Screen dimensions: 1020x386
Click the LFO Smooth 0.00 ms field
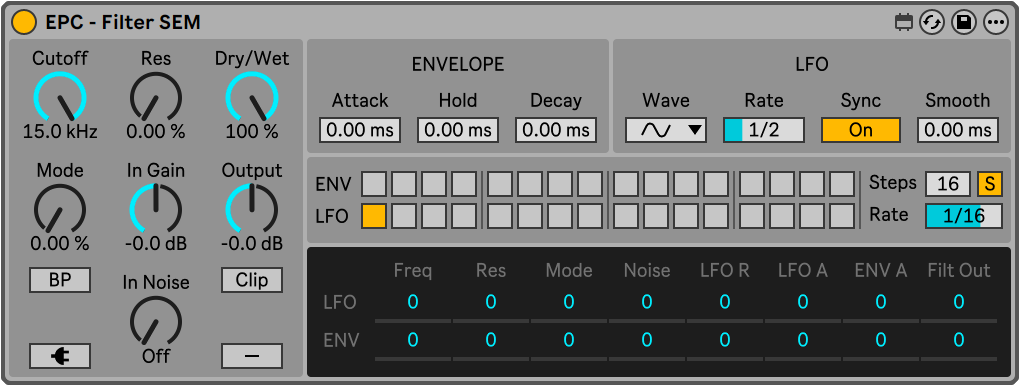(958, 130)
